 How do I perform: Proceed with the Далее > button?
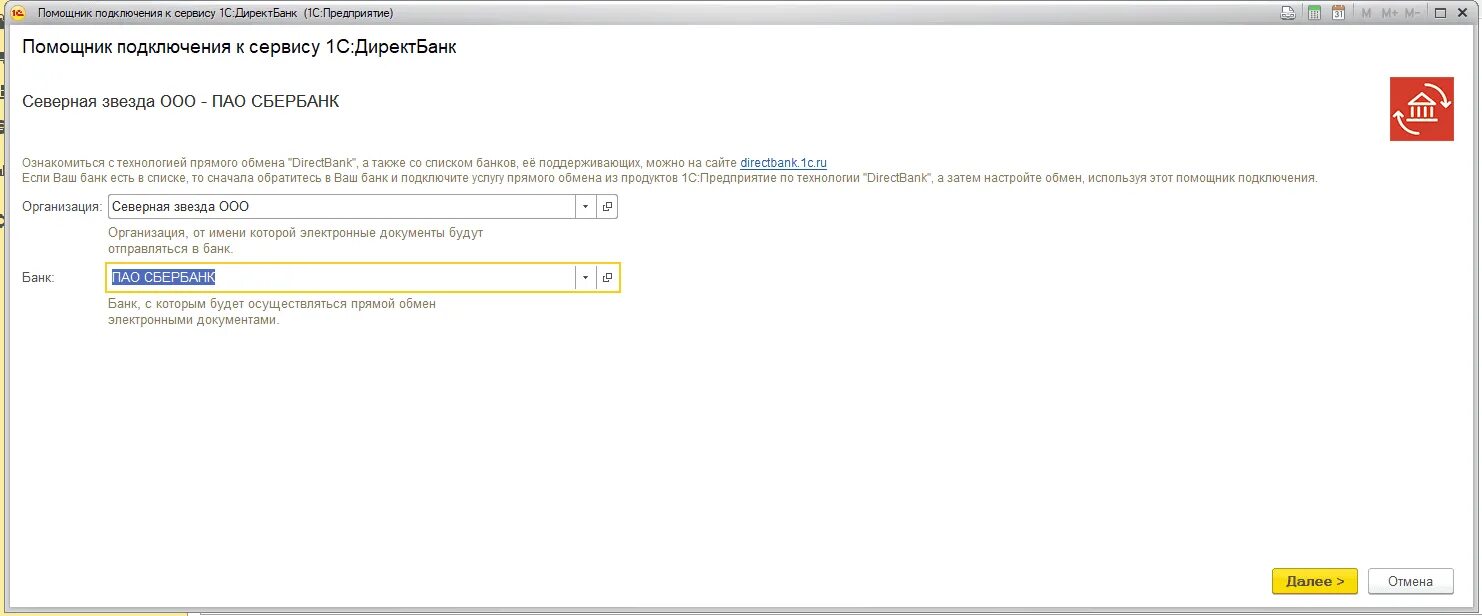[1315, 581]
